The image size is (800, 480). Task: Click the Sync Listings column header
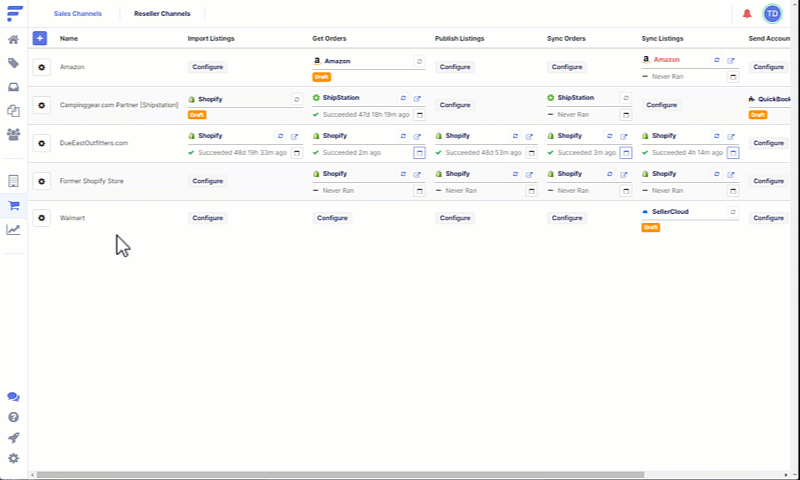pos(662,39)
